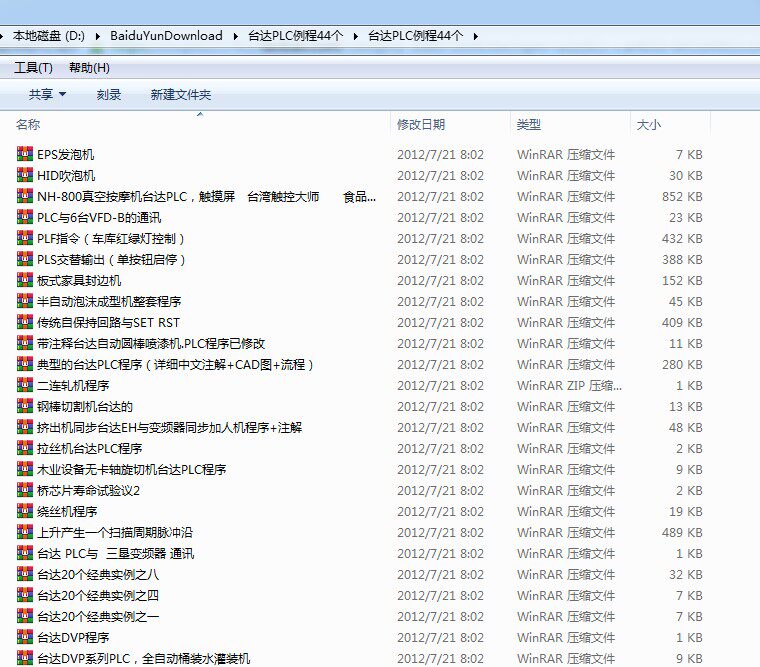Select the icon of NH-800真空按摩机 archive
The image size is (760, 667).
[x=25, y=196]
